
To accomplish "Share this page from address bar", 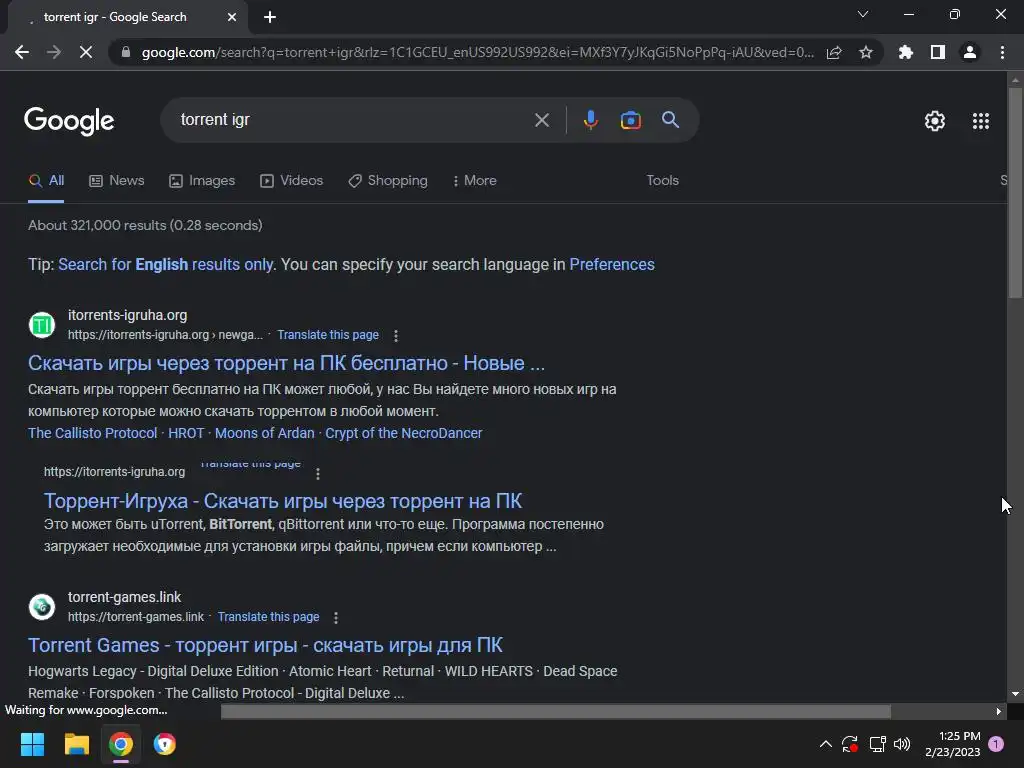I will pyautogui.click(x=834, y=52).
